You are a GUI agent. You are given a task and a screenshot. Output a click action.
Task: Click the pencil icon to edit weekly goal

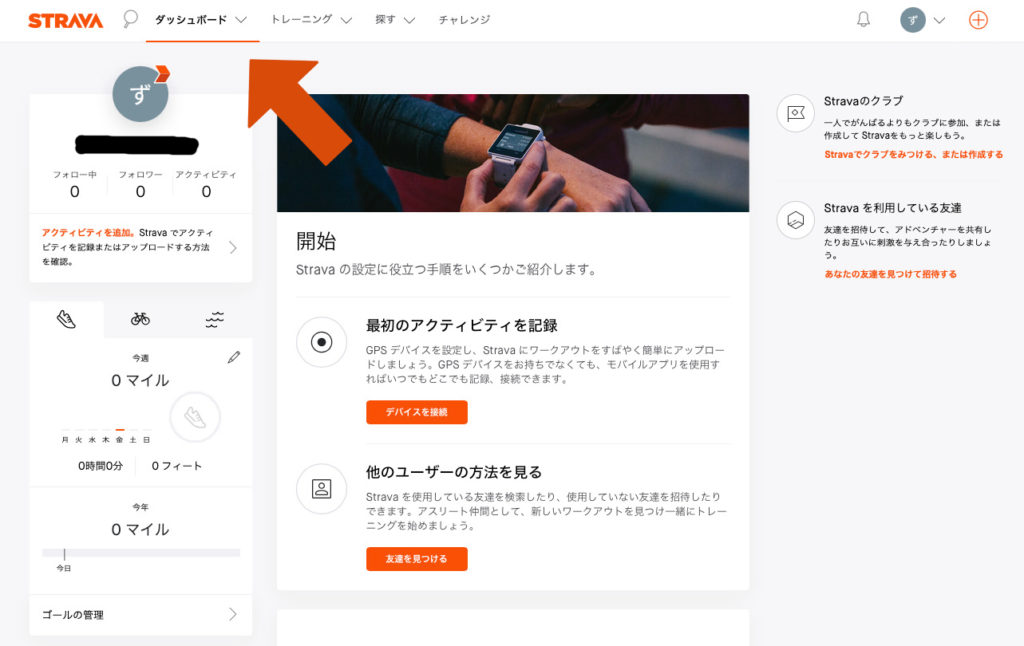(x=234, y=356)
